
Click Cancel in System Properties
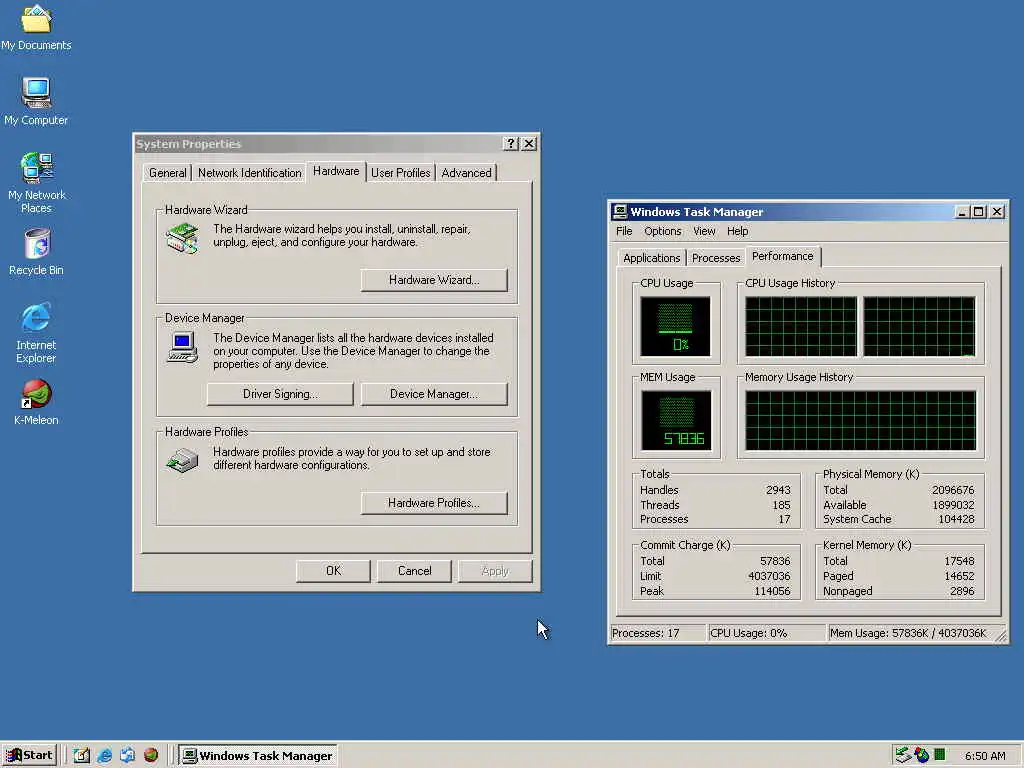(414, 571)
